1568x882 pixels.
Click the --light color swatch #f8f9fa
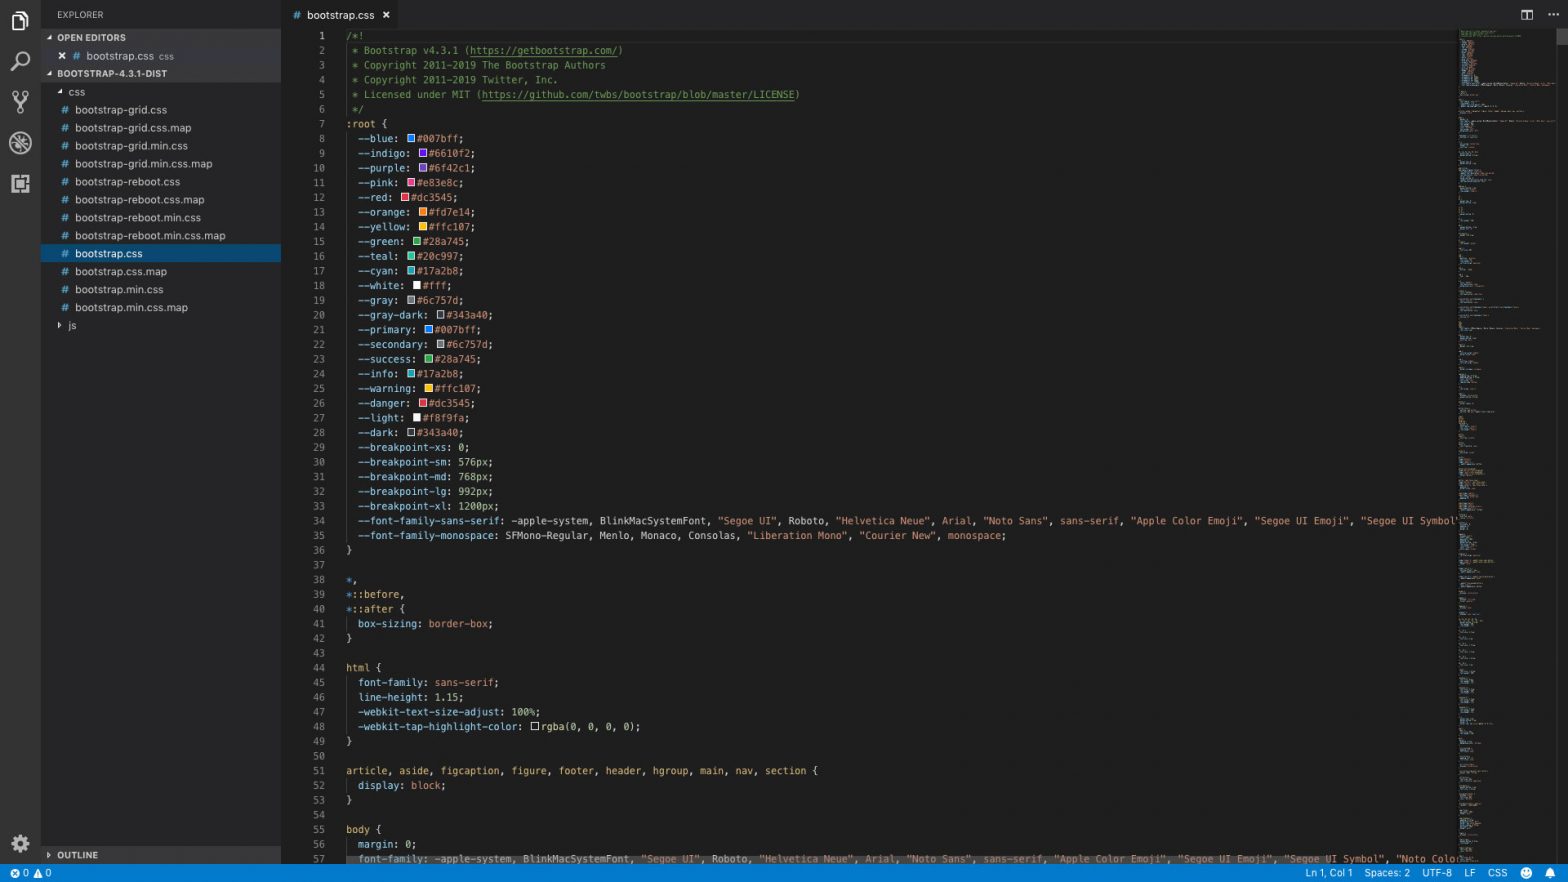coord(417,418)
